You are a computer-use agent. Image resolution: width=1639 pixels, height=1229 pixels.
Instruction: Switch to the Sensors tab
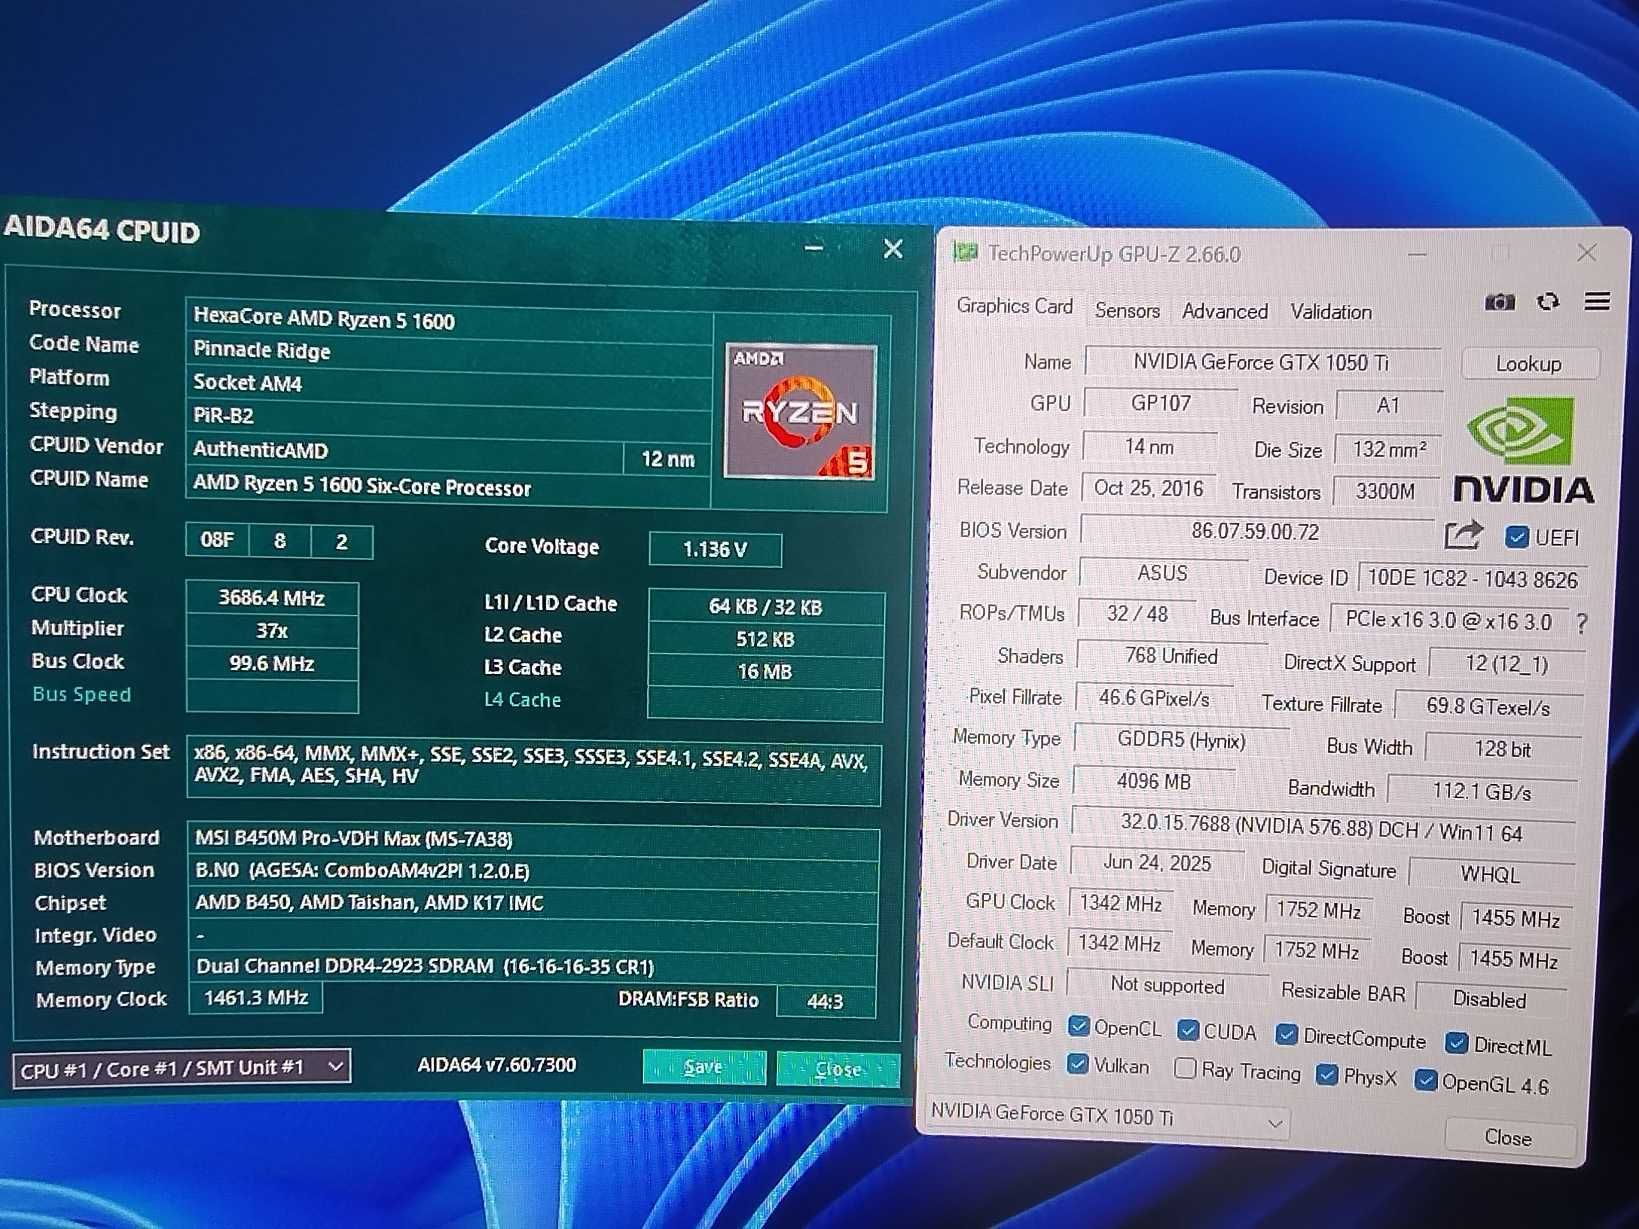pyautogui.click(x=1127, y=311)
